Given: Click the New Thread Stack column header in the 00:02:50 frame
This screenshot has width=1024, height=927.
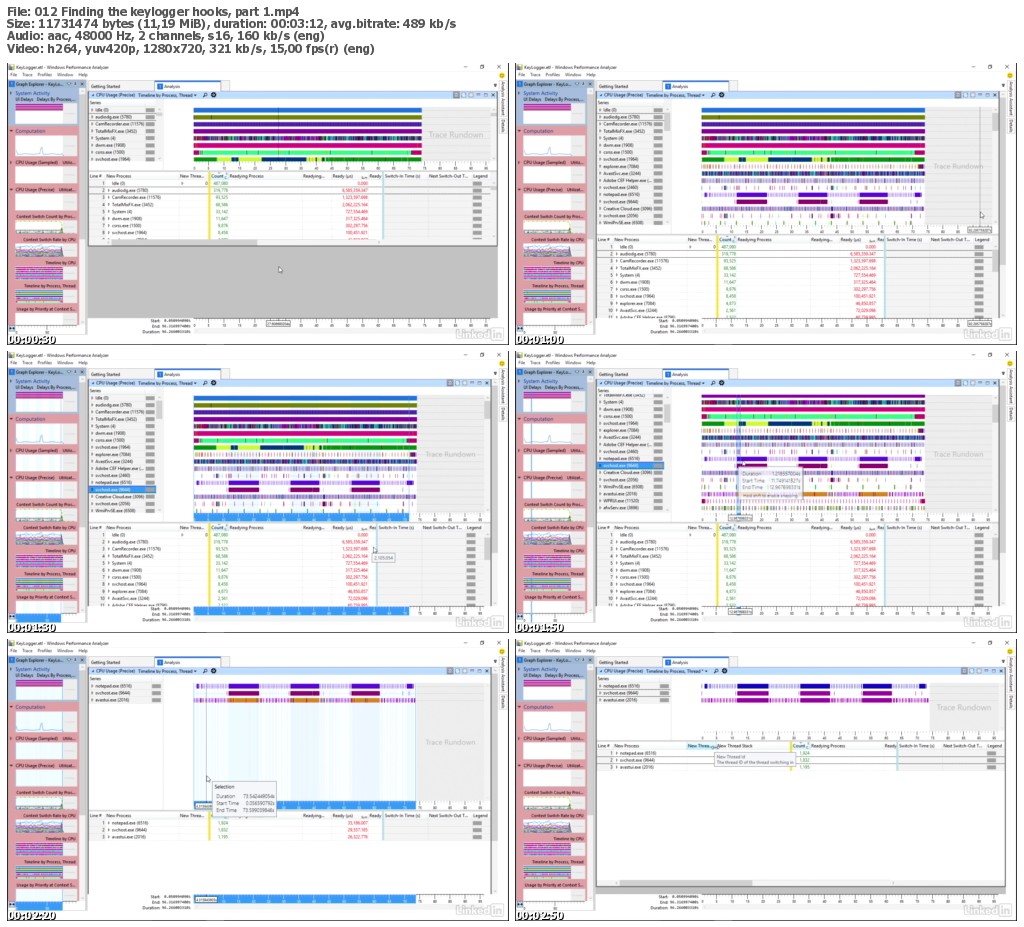Looking at the screenshot, I should click(735, 746).
